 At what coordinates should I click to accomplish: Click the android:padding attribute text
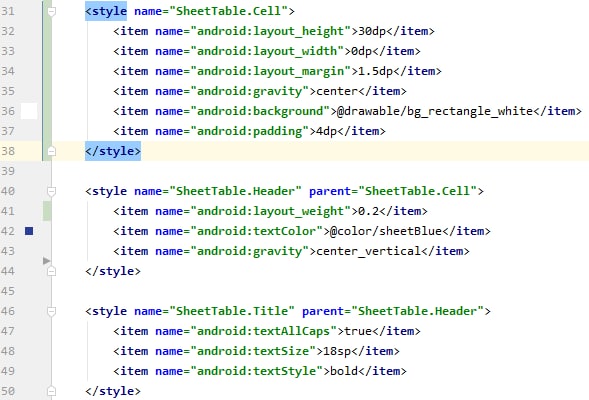pyautogui.click(x=249, y=131)
